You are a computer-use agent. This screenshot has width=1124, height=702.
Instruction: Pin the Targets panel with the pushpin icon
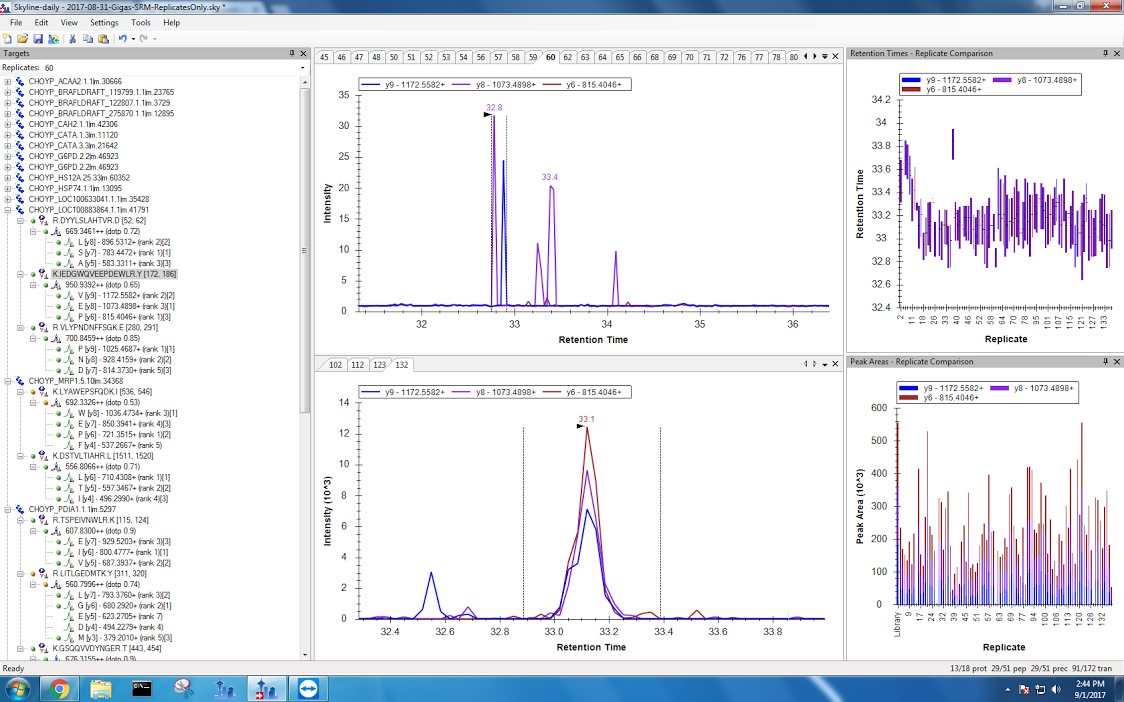pyautogui.click(x=292, y=53)
